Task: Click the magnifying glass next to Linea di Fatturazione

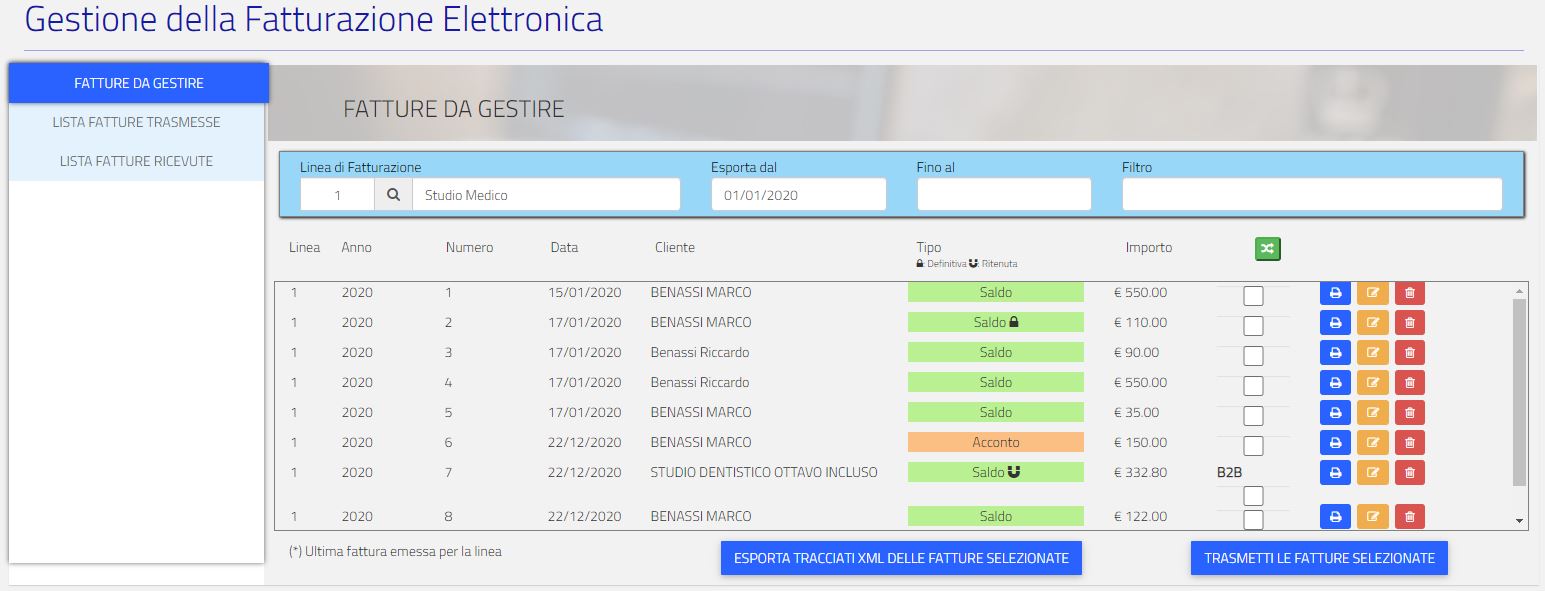Action: pyautogui.click(x=393, y=193)
